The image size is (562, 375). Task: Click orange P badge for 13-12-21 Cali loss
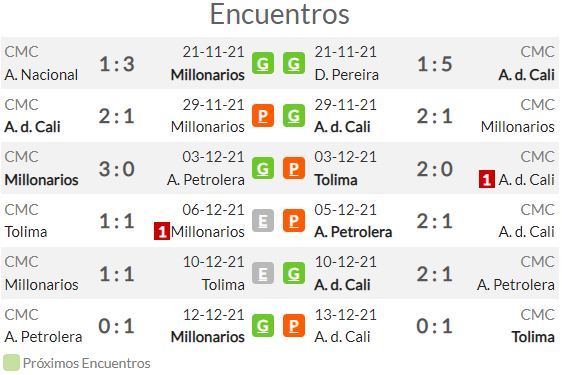pos(294,326)
